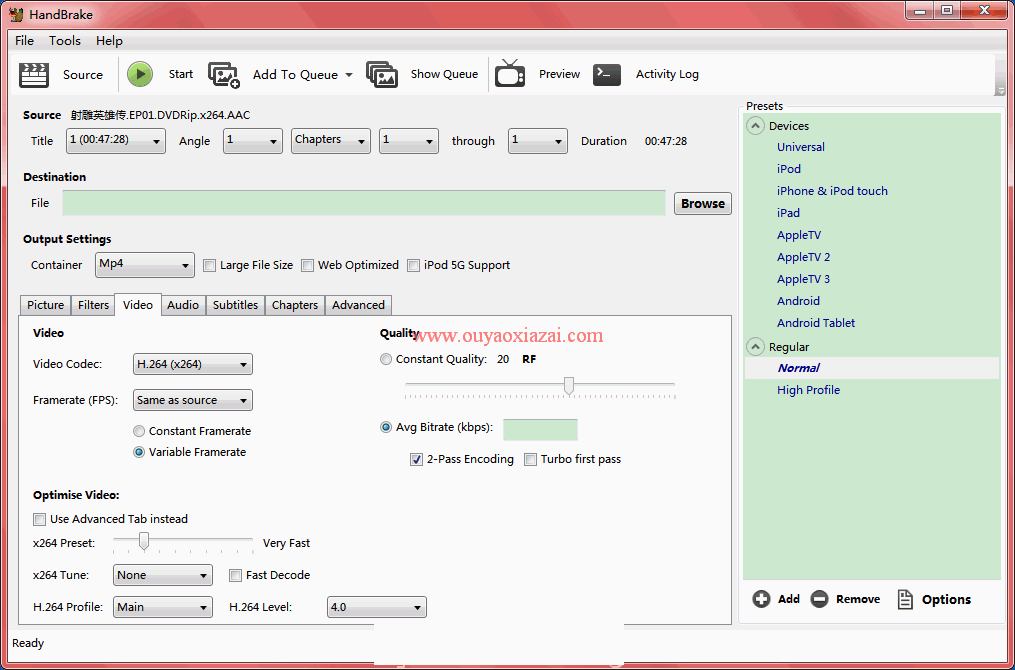Open the H.264 Level dropdown
Image resolution: width=1015 pixels, height=670 pixels.
pyautogui.click(x=377, y=607)
